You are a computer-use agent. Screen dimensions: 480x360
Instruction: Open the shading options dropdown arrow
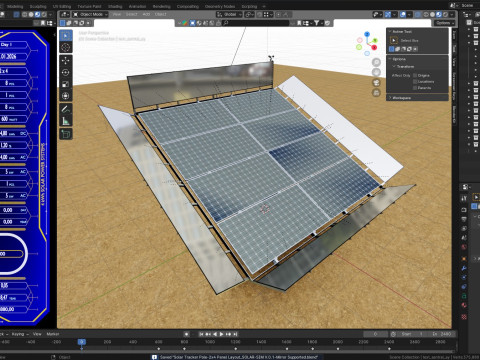click(452, 14)
